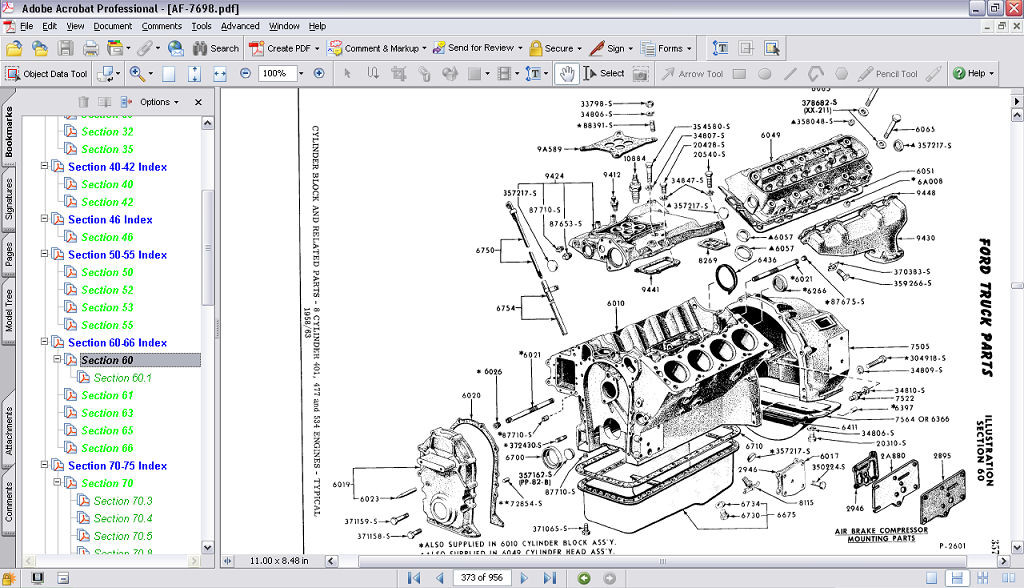
Task: Open the Section 61 bookmark
Action: coord(107,395)
